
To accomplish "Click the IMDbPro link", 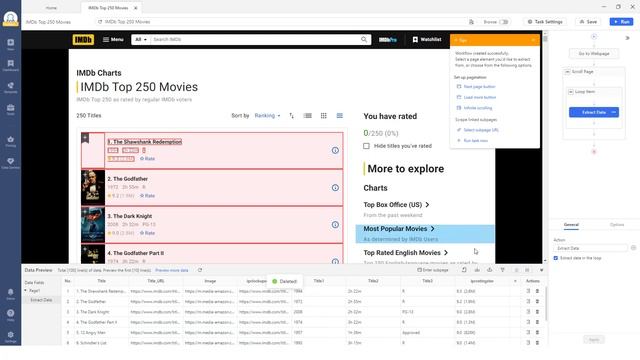I will coord(388,40).
